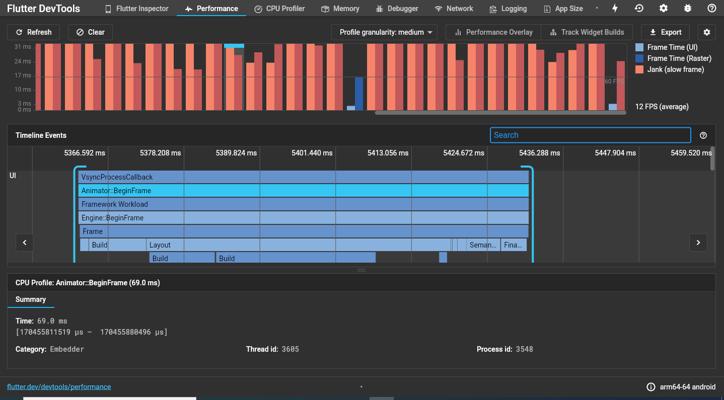The width and height of the screenshot is (724, 400).
Task: Switch to the Memory tab
Action: tap(340, 9)
